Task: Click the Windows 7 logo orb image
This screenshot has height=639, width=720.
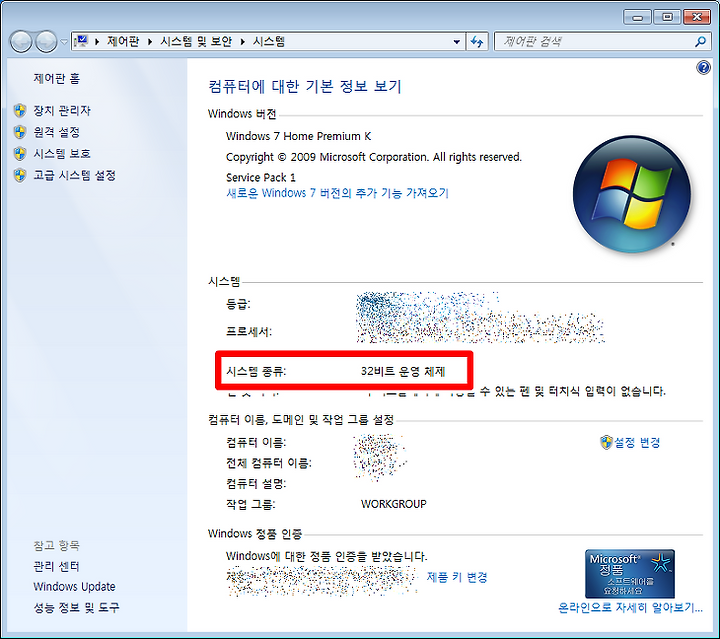Action: pyautogui.click(x=632, y=194)
